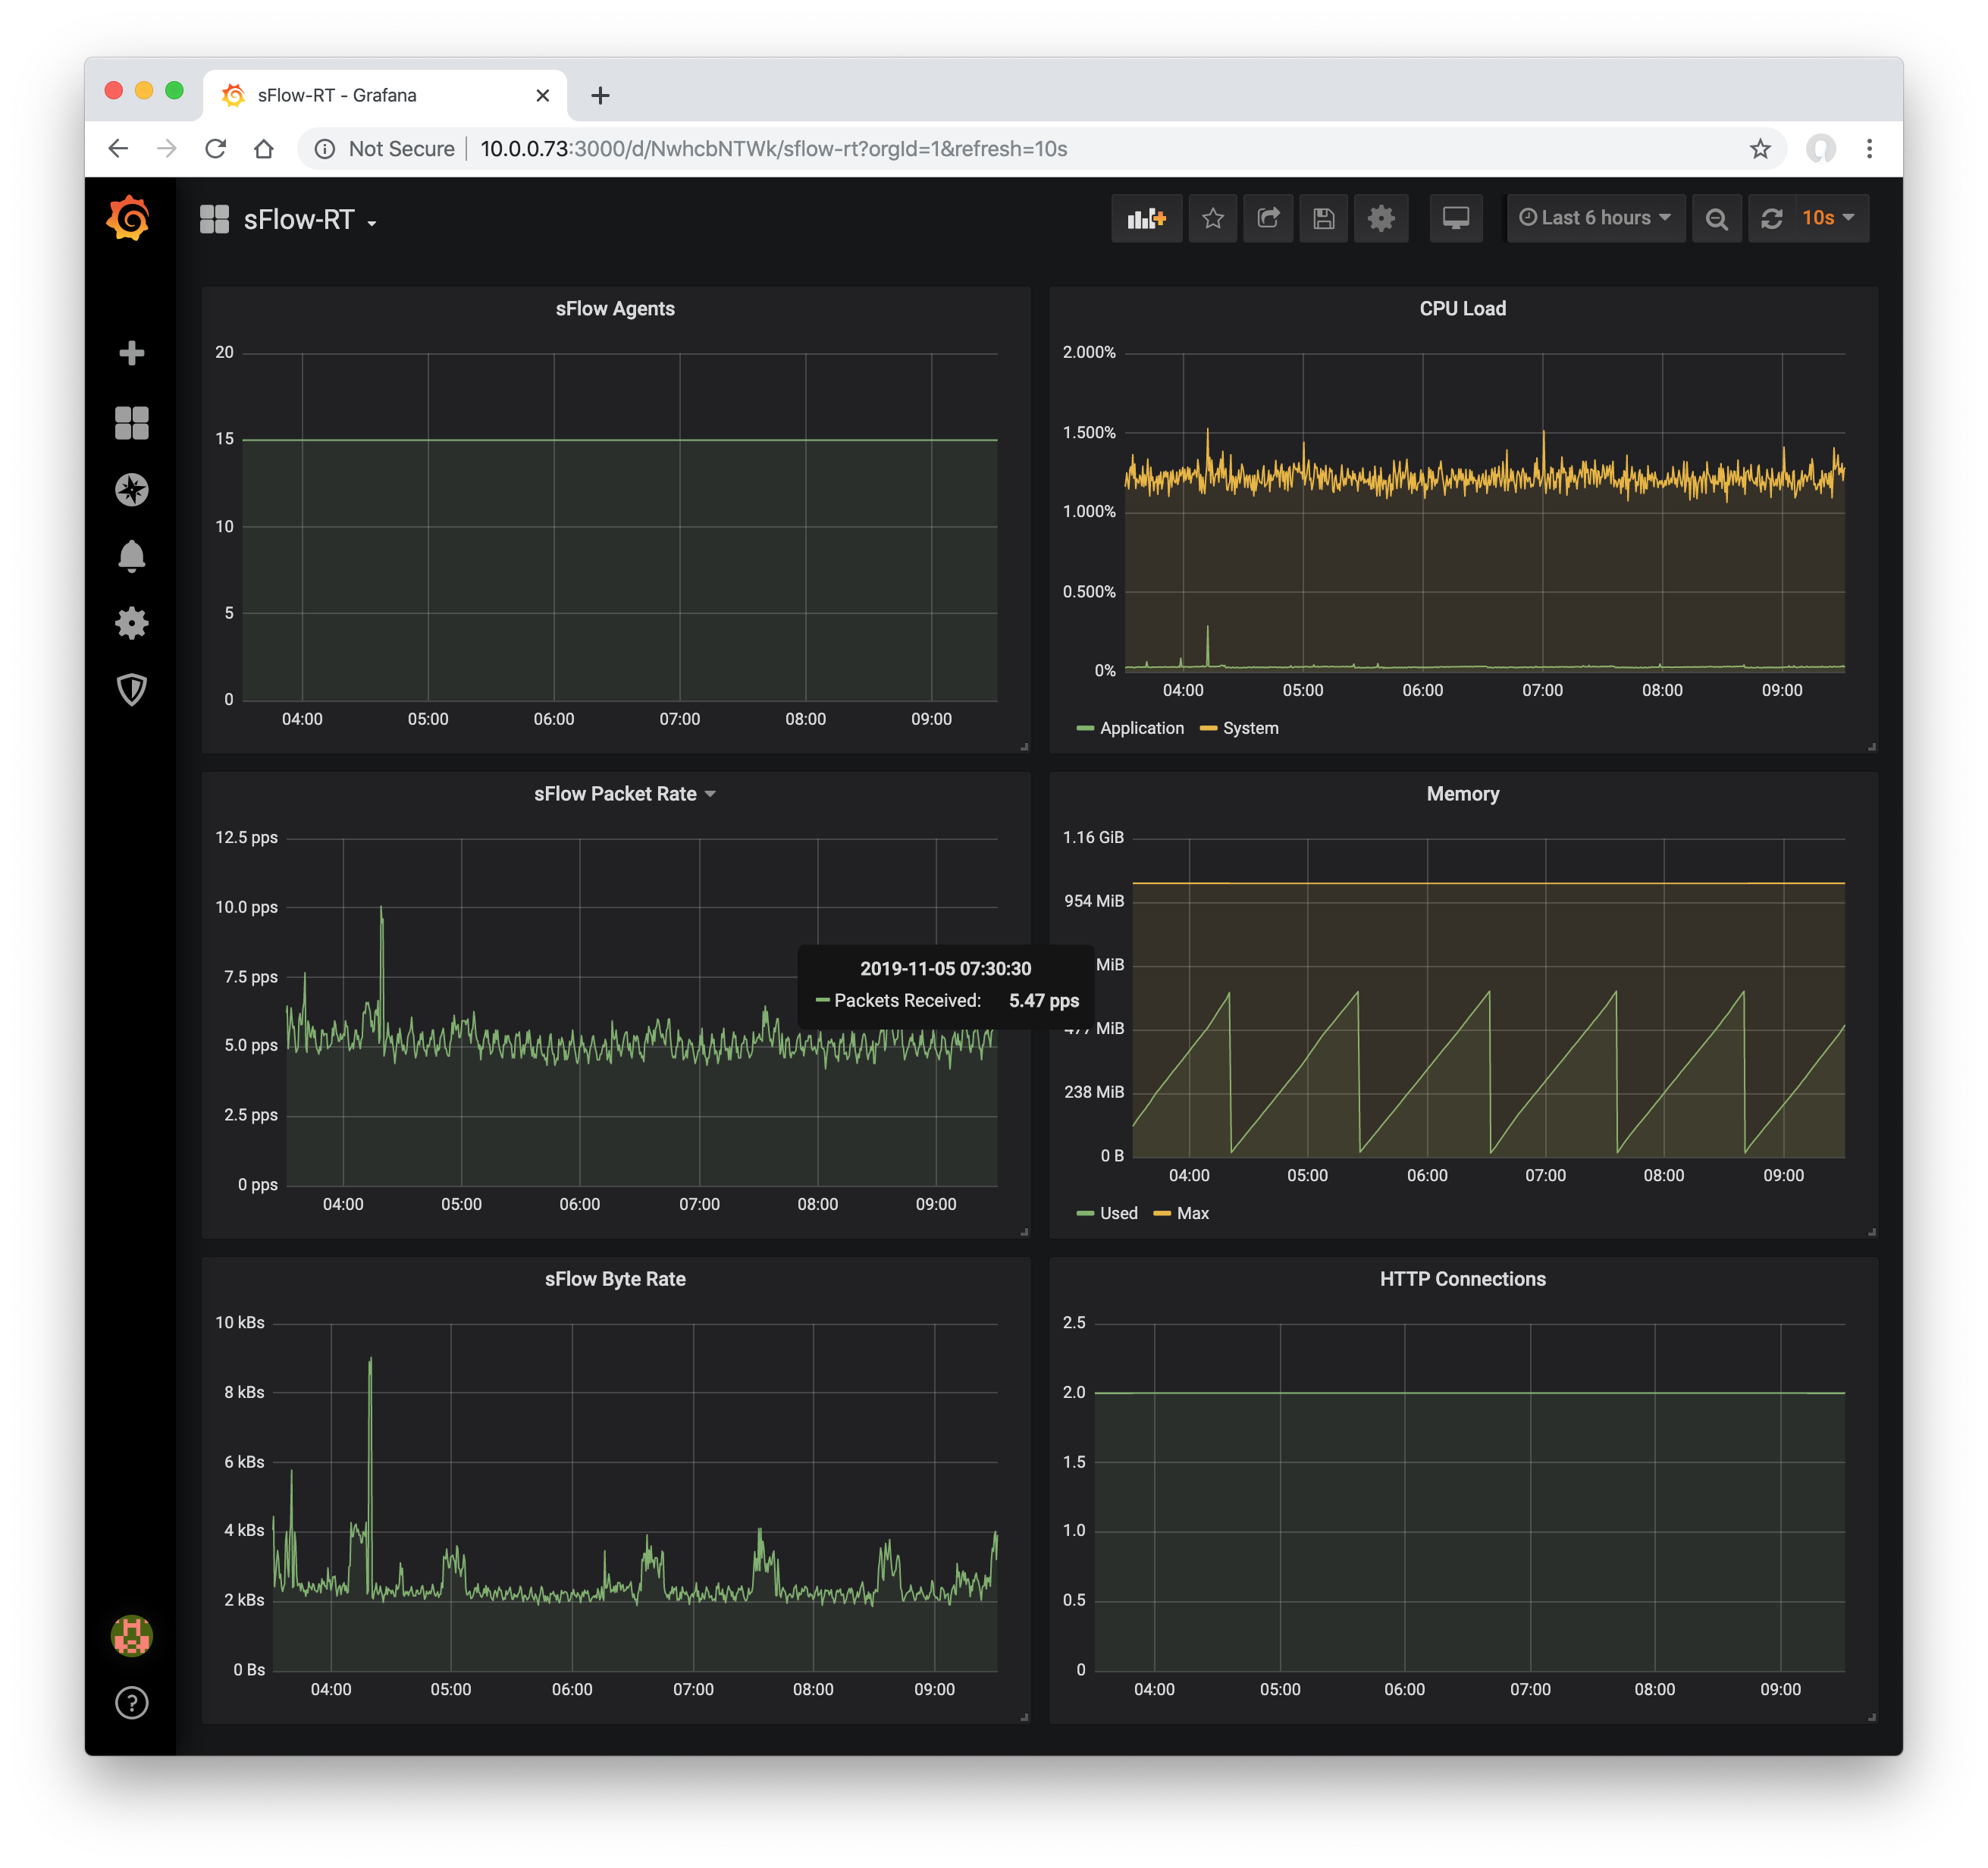Click the Add panel toolbar icon

pyautogui.click(x=1146, y=218)
